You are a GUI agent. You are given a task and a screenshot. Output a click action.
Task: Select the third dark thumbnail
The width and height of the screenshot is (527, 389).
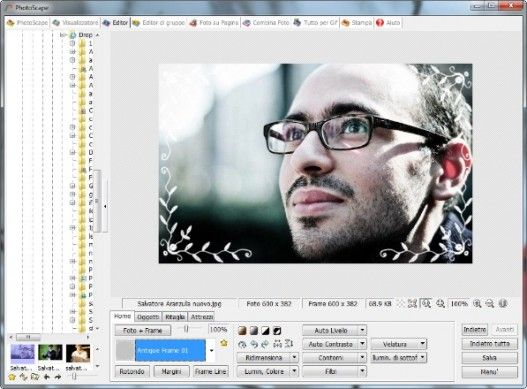coord(78,353)
